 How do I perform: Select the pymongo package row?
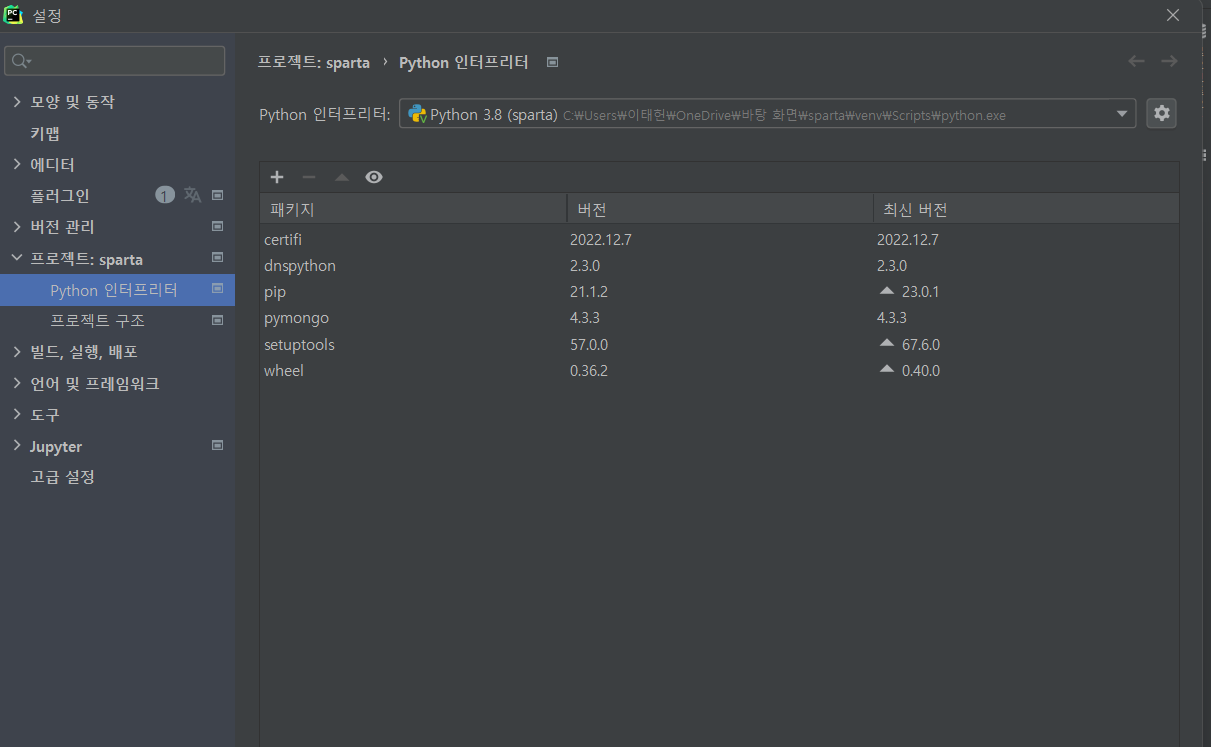(x=719, y=318)
